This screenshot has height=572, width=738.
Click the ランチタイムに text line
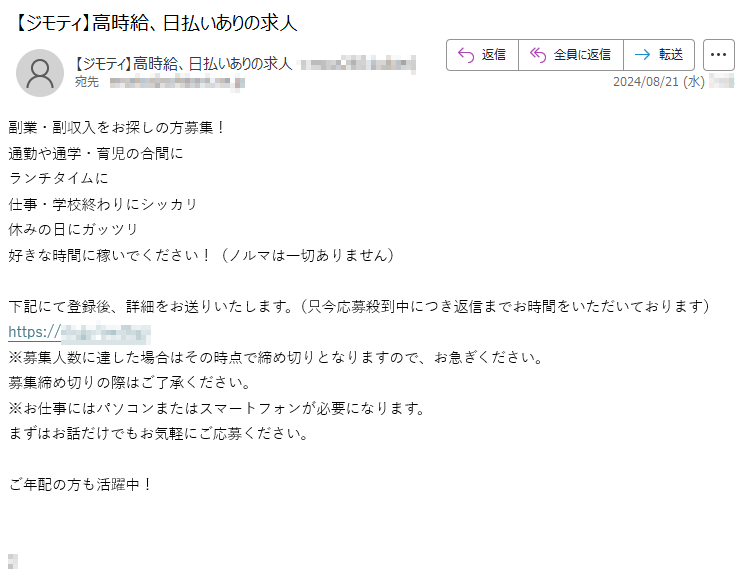coord(59,178)
